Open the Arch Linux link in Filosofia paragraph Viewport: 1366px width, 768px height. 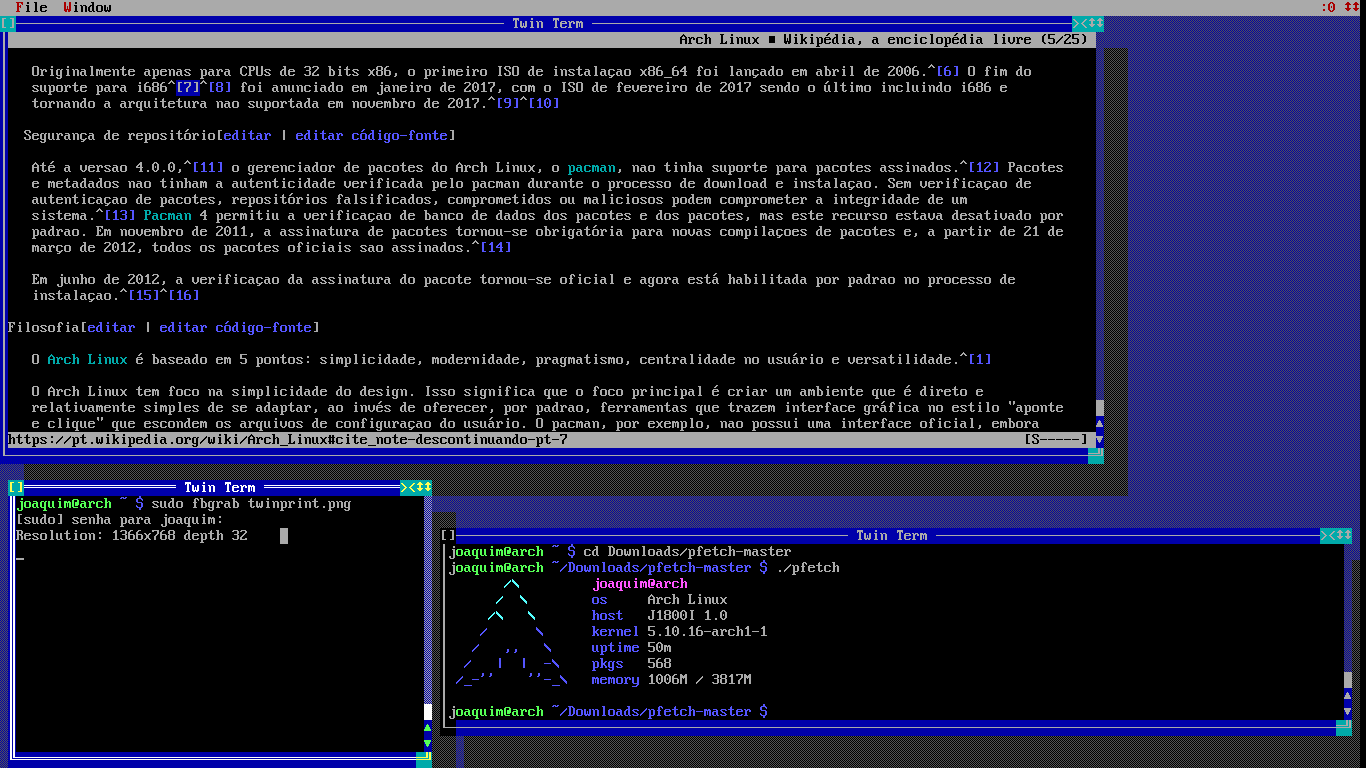click(x=88, y=359)
